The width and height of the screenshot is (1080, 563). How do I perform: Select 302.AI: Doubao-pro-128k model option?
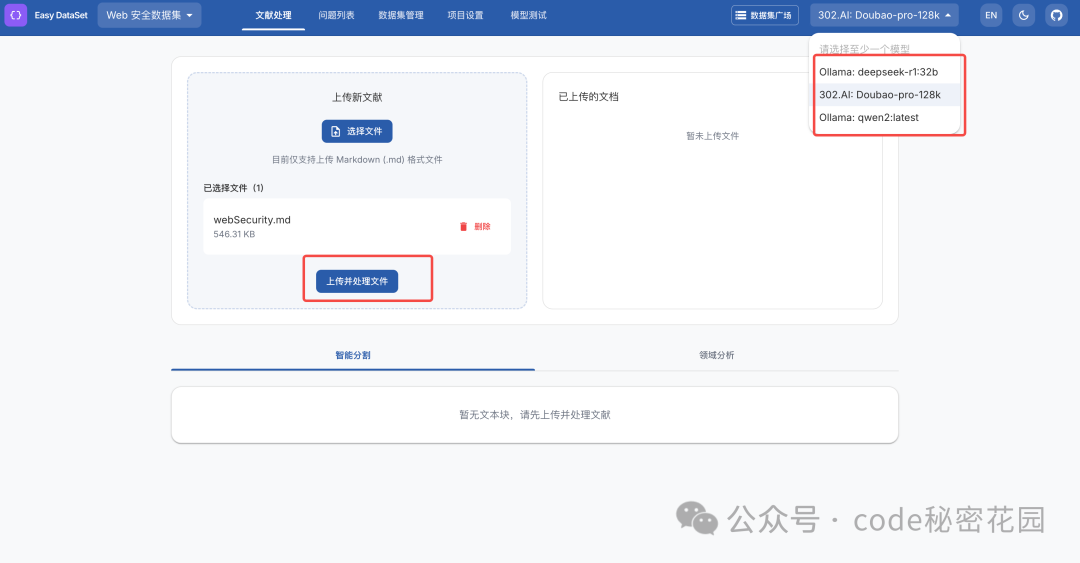coord(885,94)
